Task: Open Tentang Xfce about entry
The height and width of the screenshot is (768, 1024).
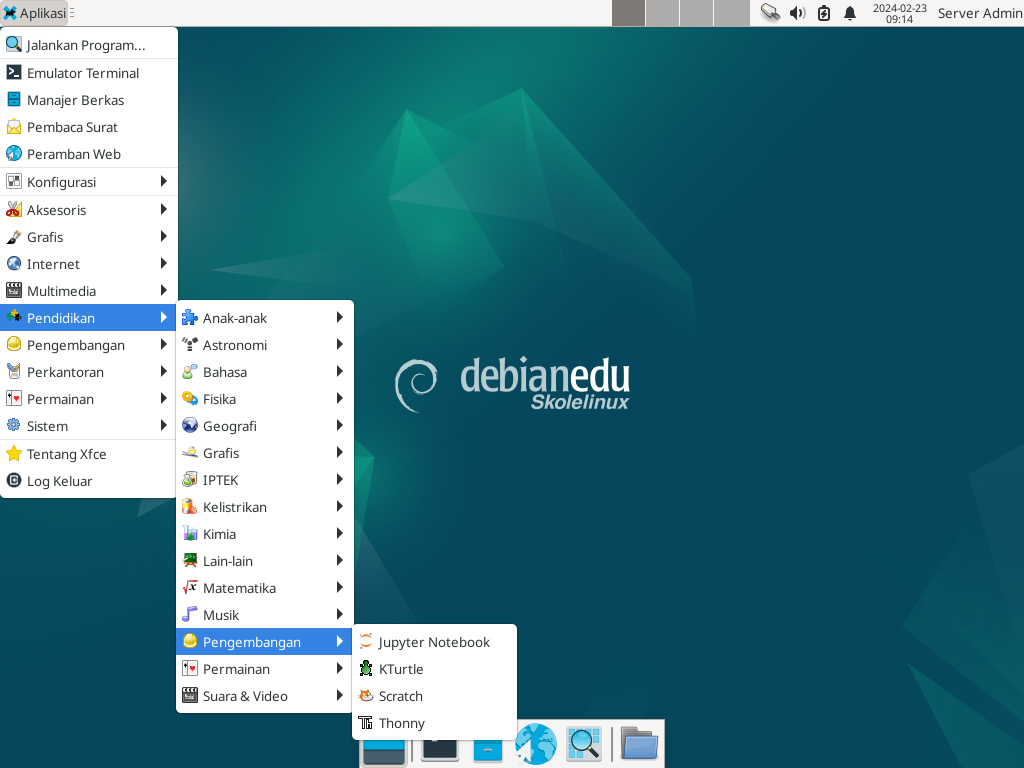Action: tap(89, 454)
